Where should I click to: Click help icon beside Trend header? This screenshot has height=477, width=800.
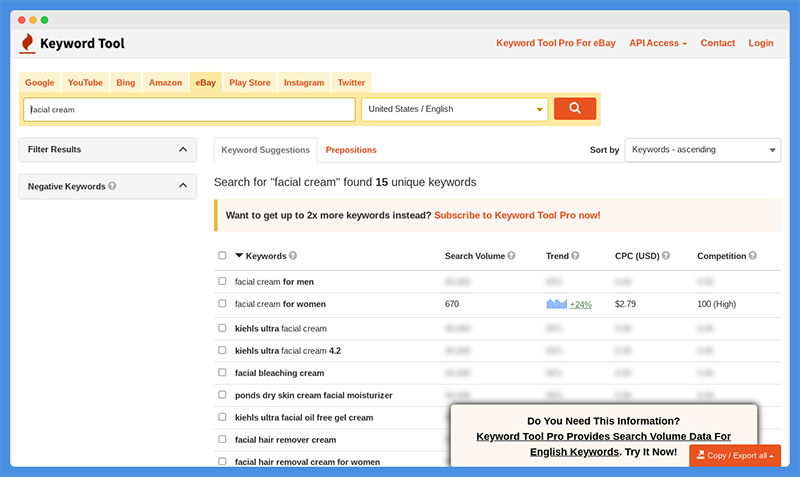tap(575, 256)
